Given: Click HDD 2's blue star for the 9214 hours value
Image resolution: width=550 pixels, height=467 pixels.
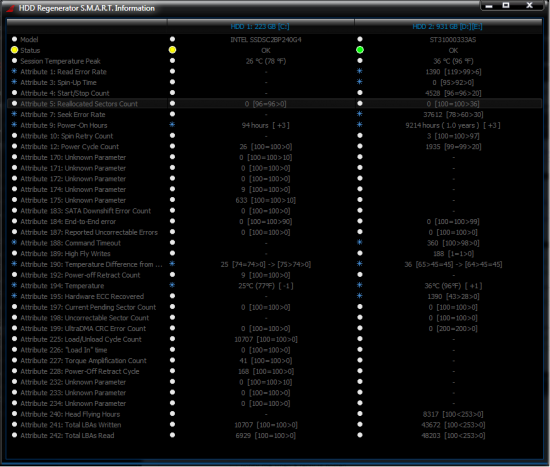Looking at the screenshot, I should point(360,125).
